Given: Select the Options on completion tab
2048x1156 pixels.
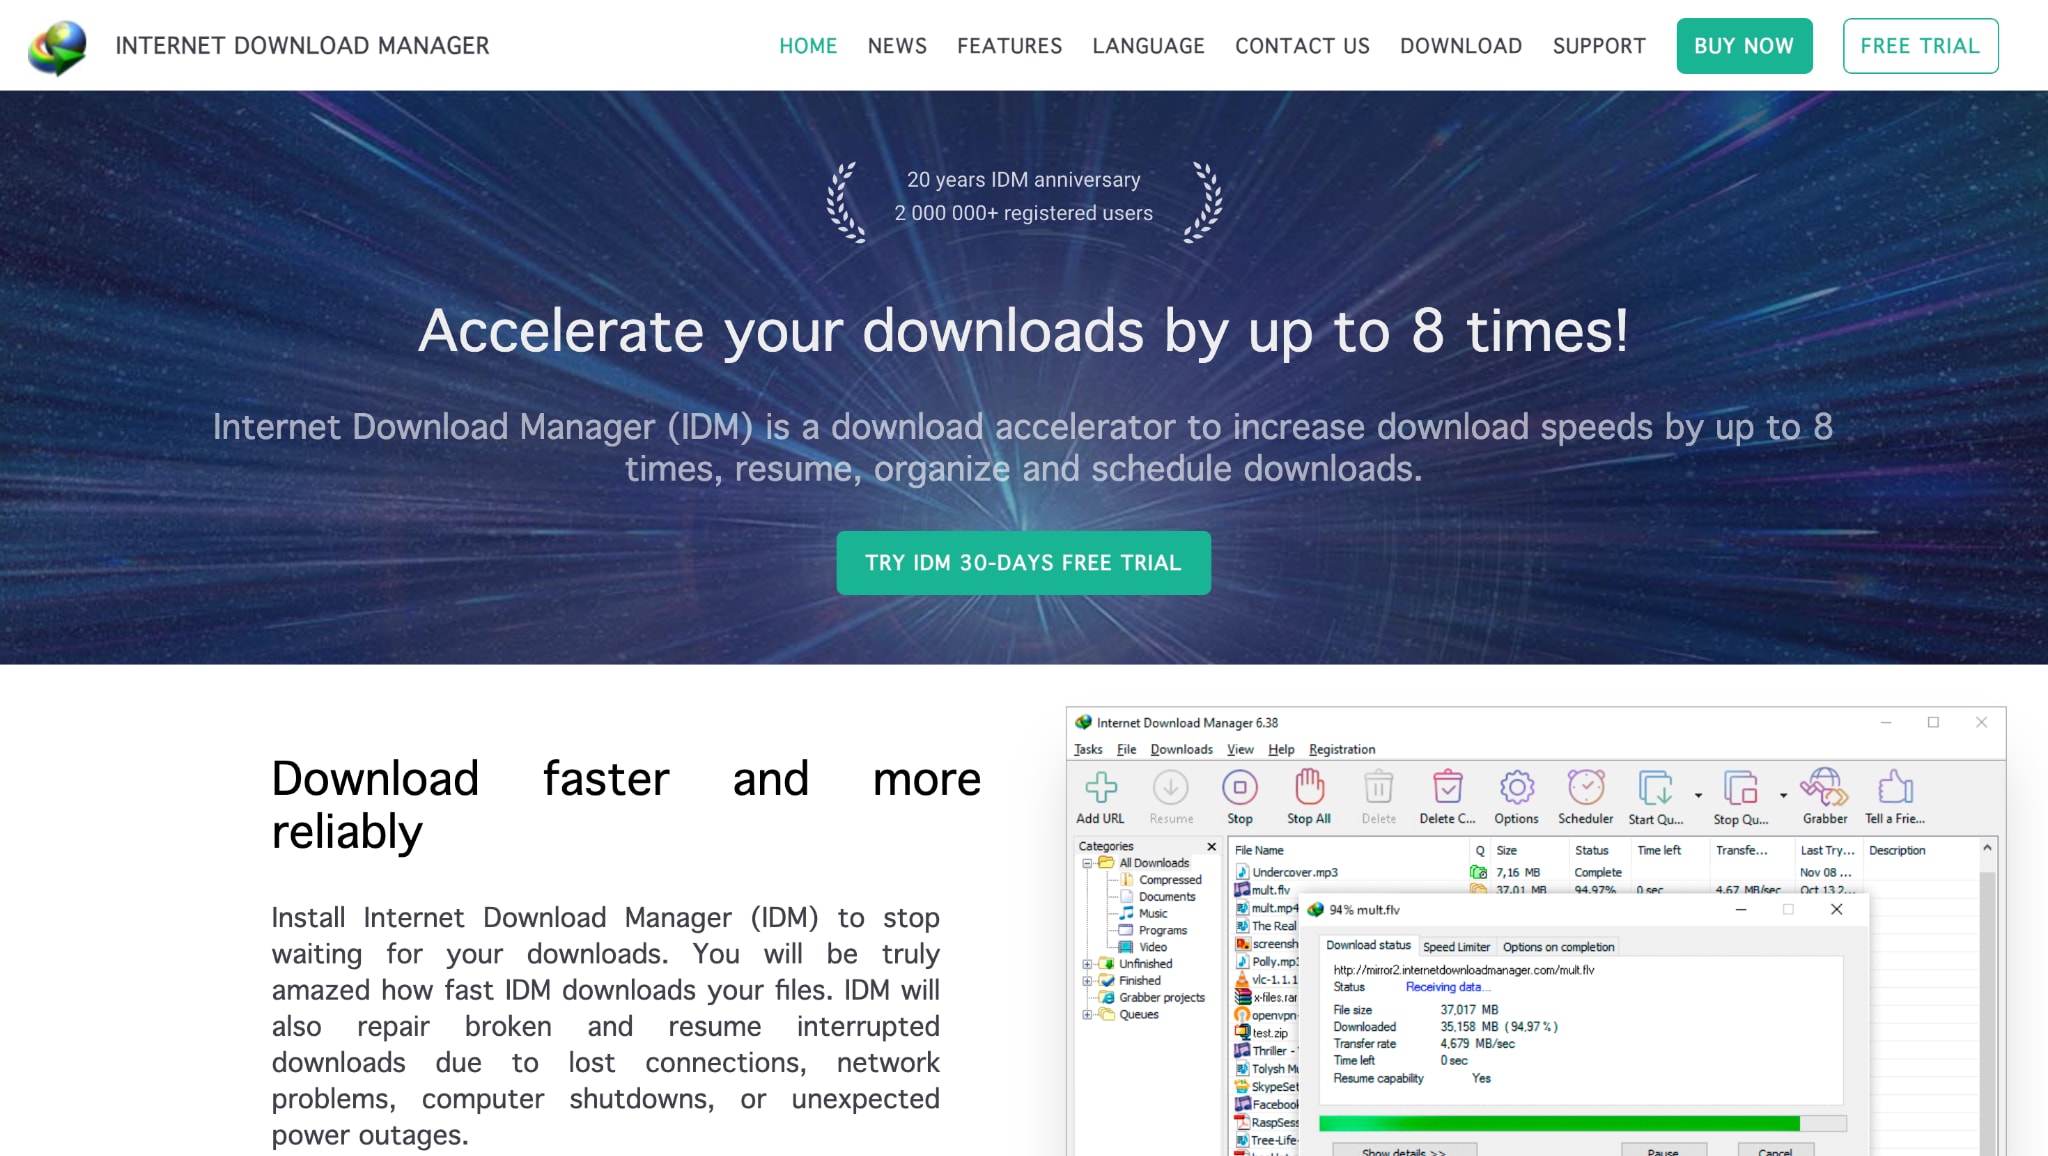Looking at the screenshot, I should tap(1557, 947).
